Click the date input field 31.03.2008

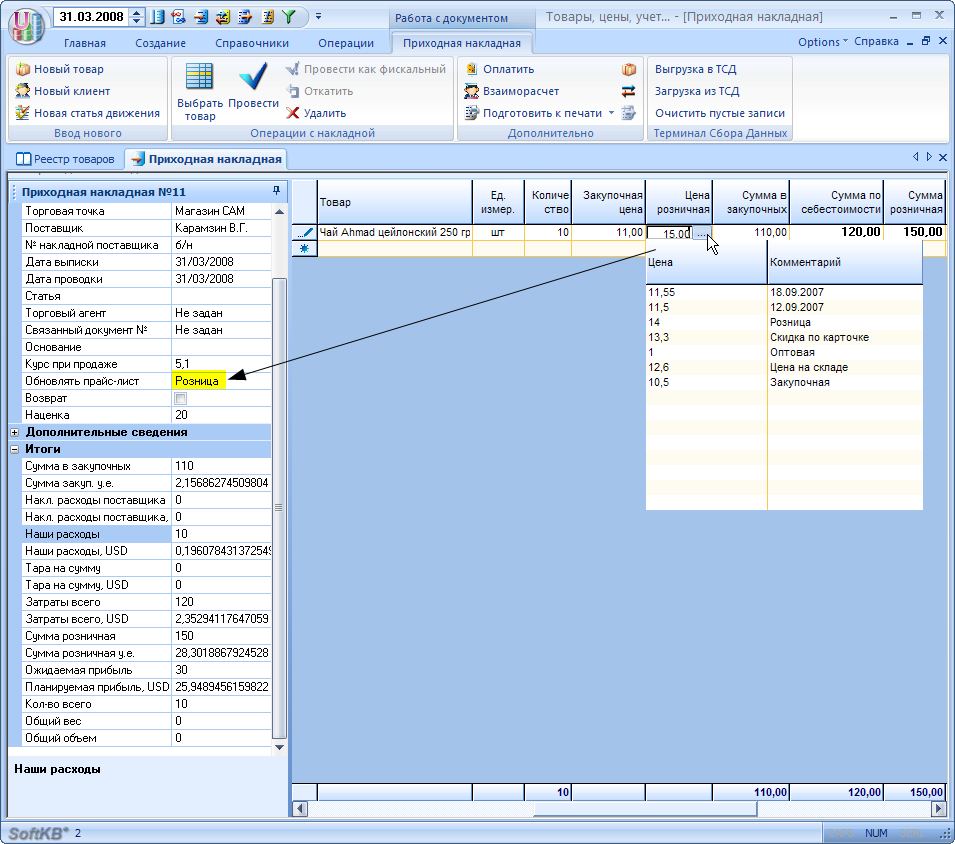92,17
